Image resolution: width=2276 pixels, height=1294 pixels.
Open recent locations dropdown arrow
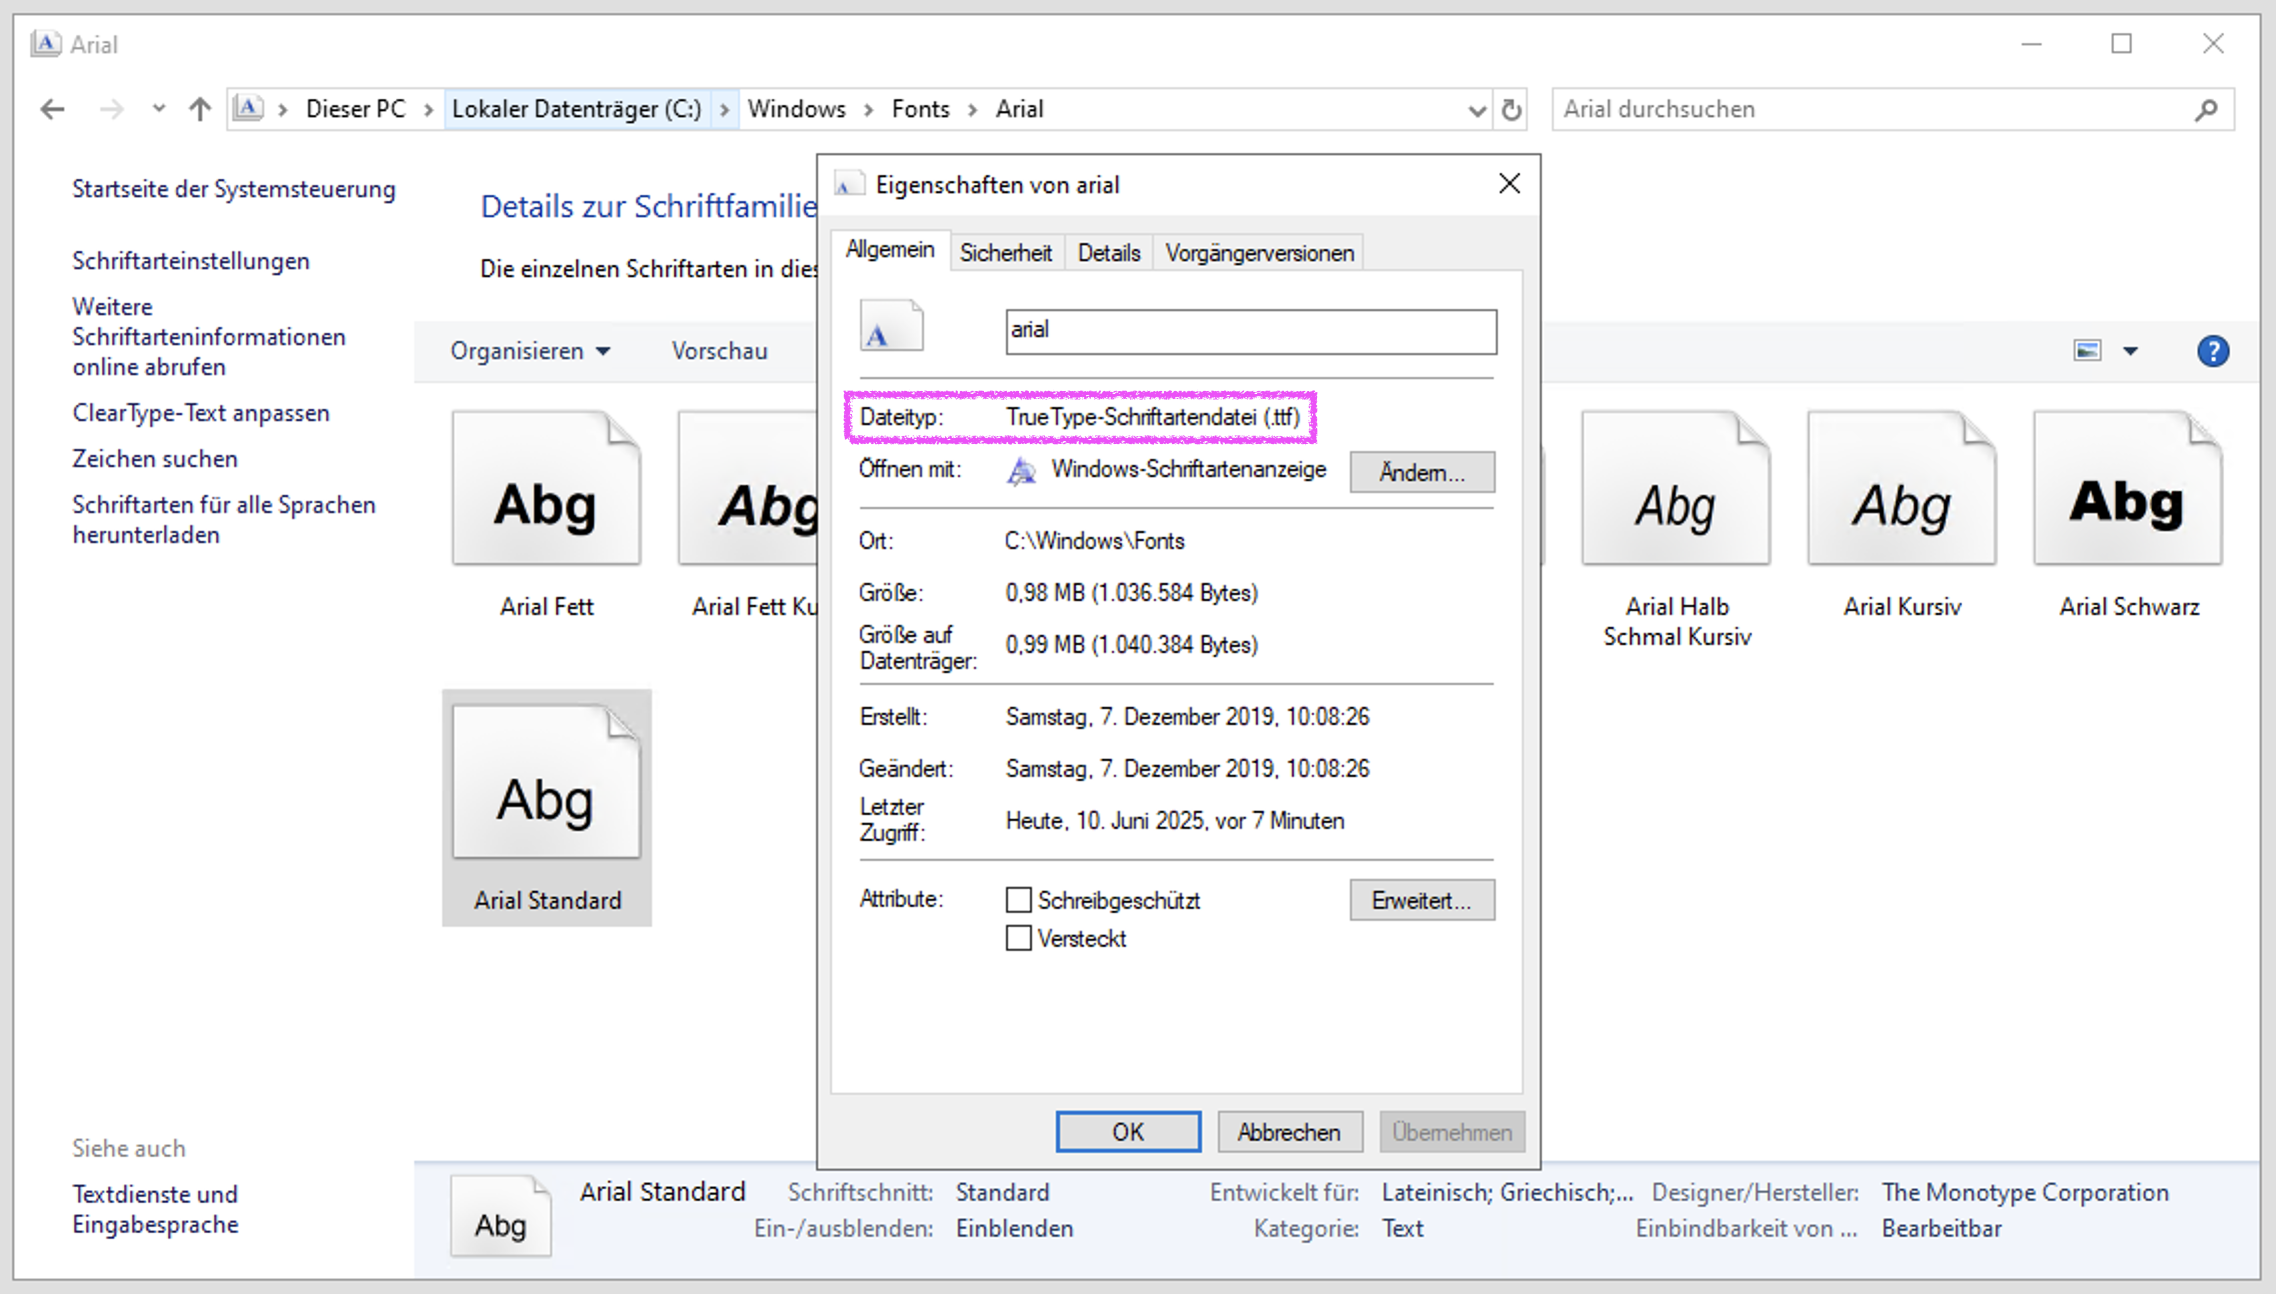[x=158, y=109]
